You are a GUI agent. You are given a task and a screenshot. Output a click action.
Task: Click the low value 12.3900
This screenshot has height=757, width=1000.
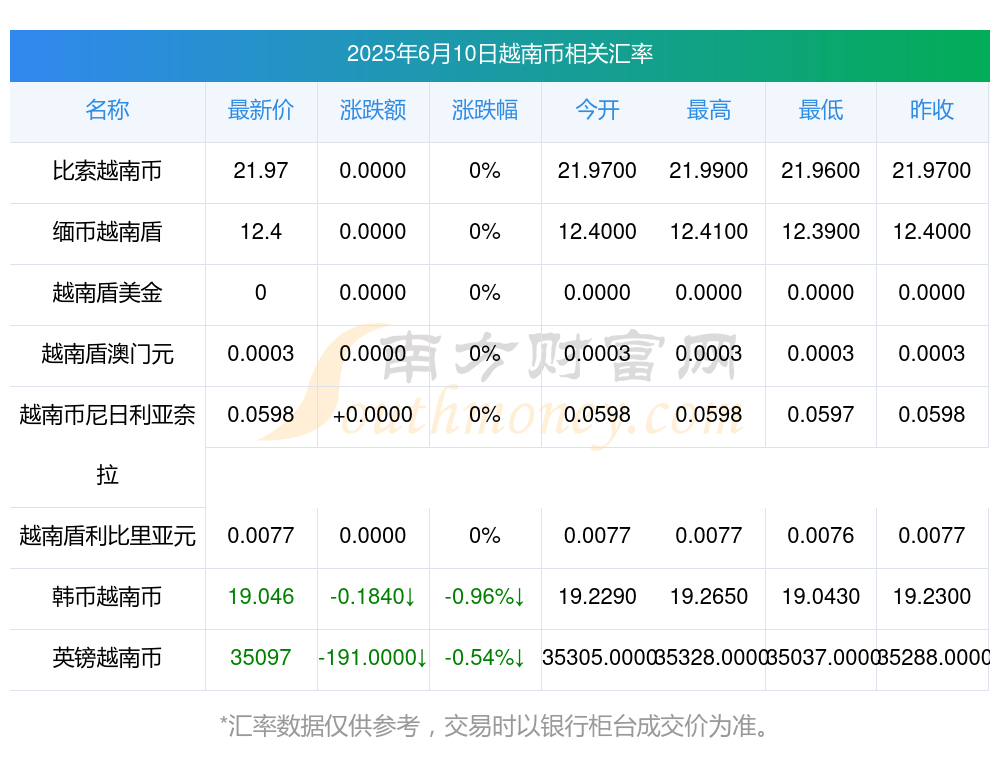(x=821, y=232)
